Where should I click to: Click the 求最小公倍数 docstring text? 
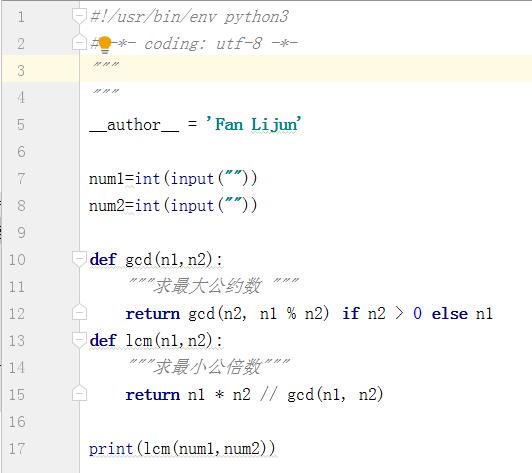coord(208,367)
